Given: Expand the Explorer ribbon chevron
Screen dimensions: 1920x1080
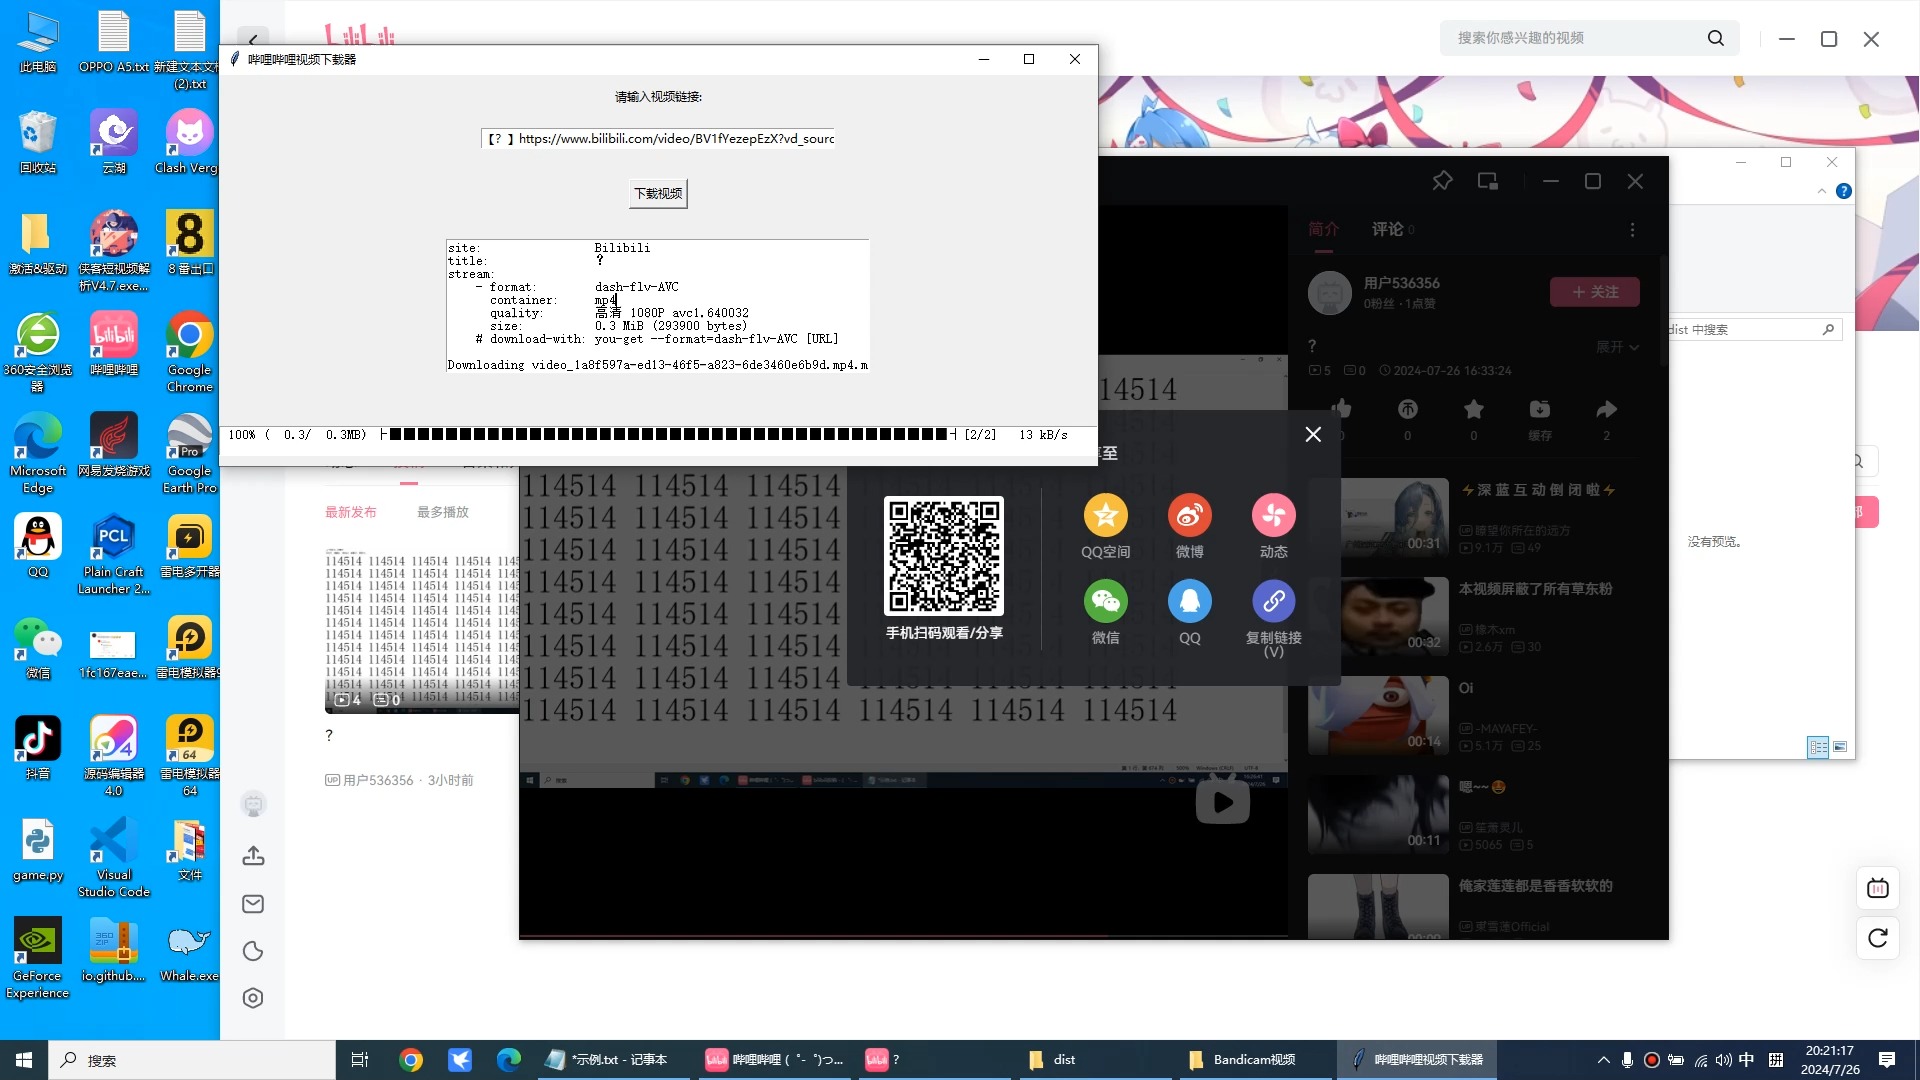Looking at the screenshot, I should click(x=1822, y=191).
